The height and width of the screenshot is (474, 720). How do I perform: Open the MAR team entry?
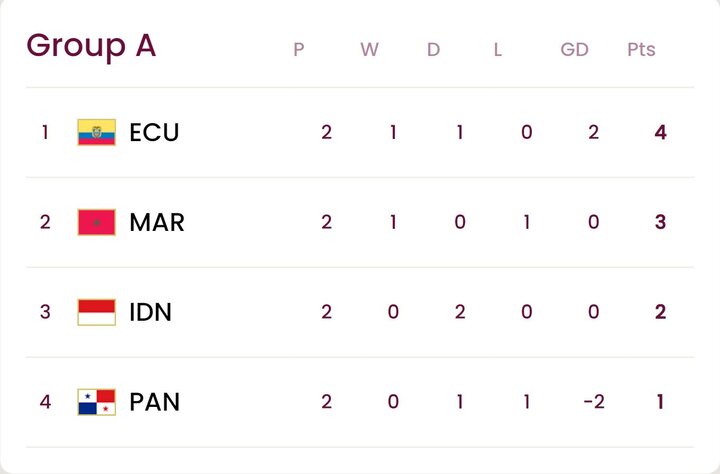click(x=157, y=222)
